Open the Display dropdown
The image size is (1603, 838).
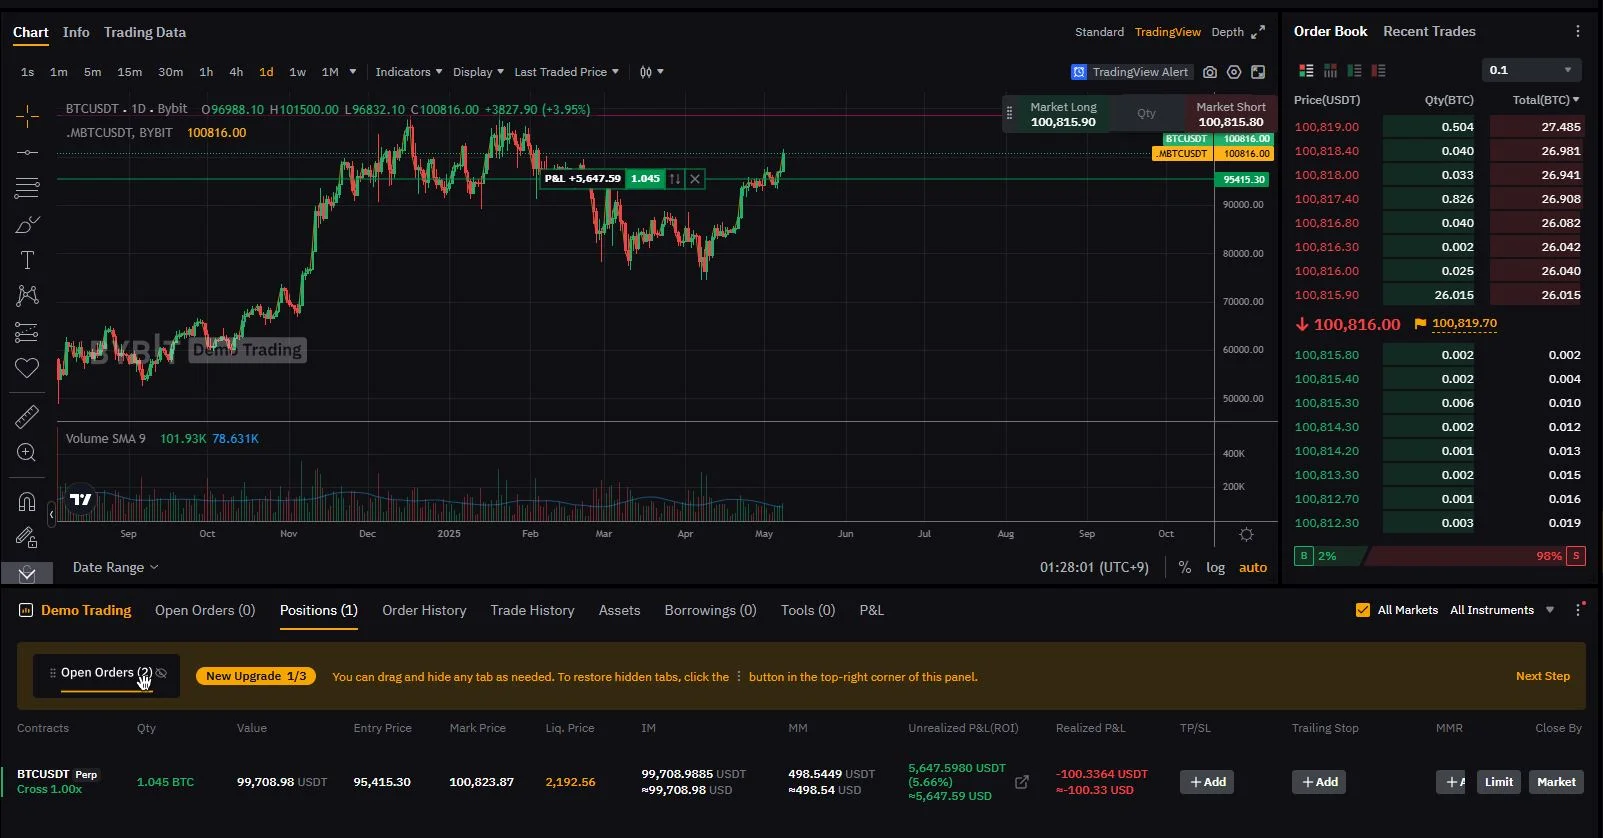(478, 72)
